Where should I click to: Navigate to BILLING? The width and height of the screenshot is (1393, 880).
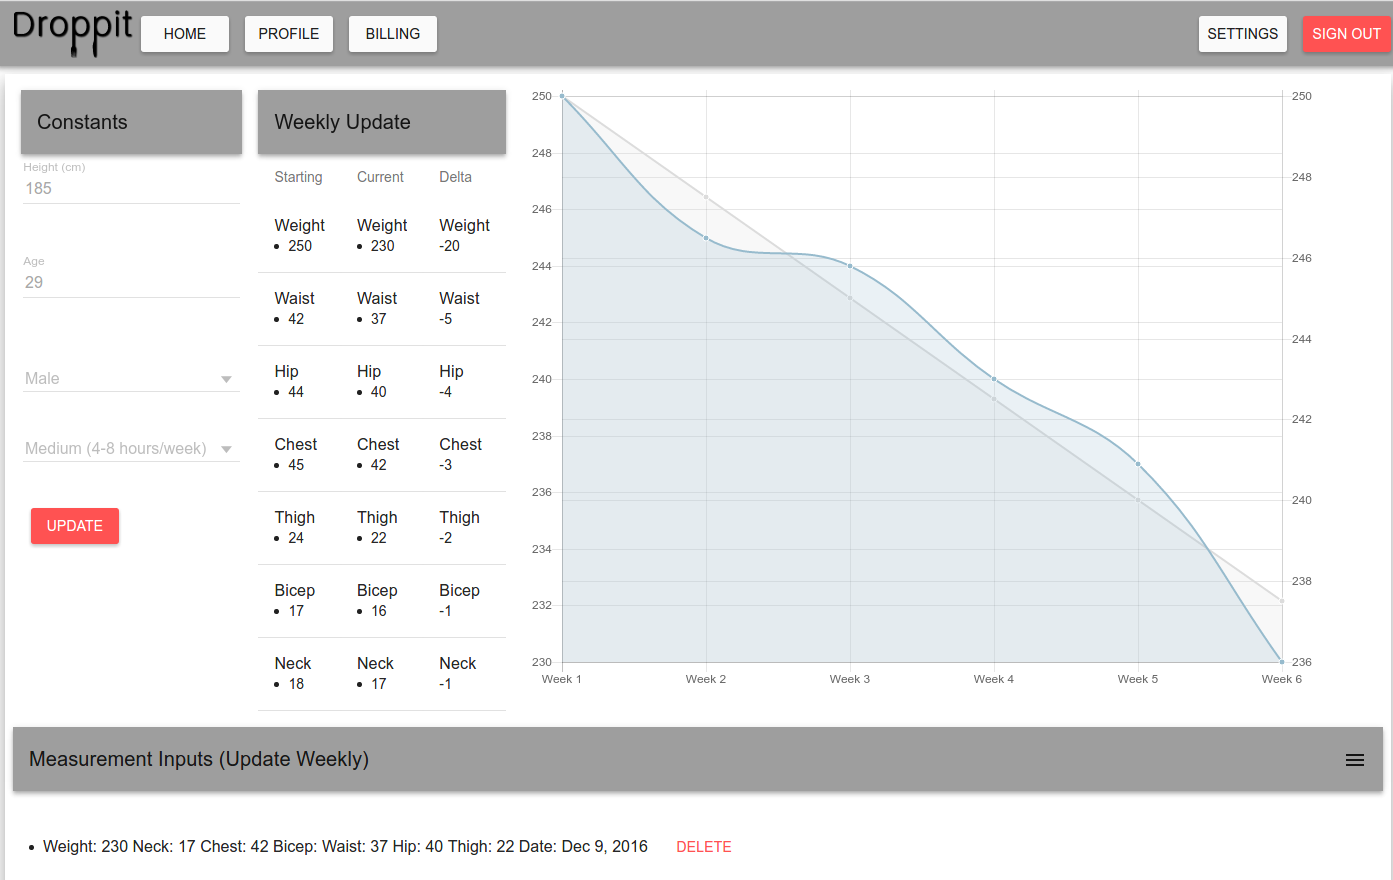tap(393, 34)
